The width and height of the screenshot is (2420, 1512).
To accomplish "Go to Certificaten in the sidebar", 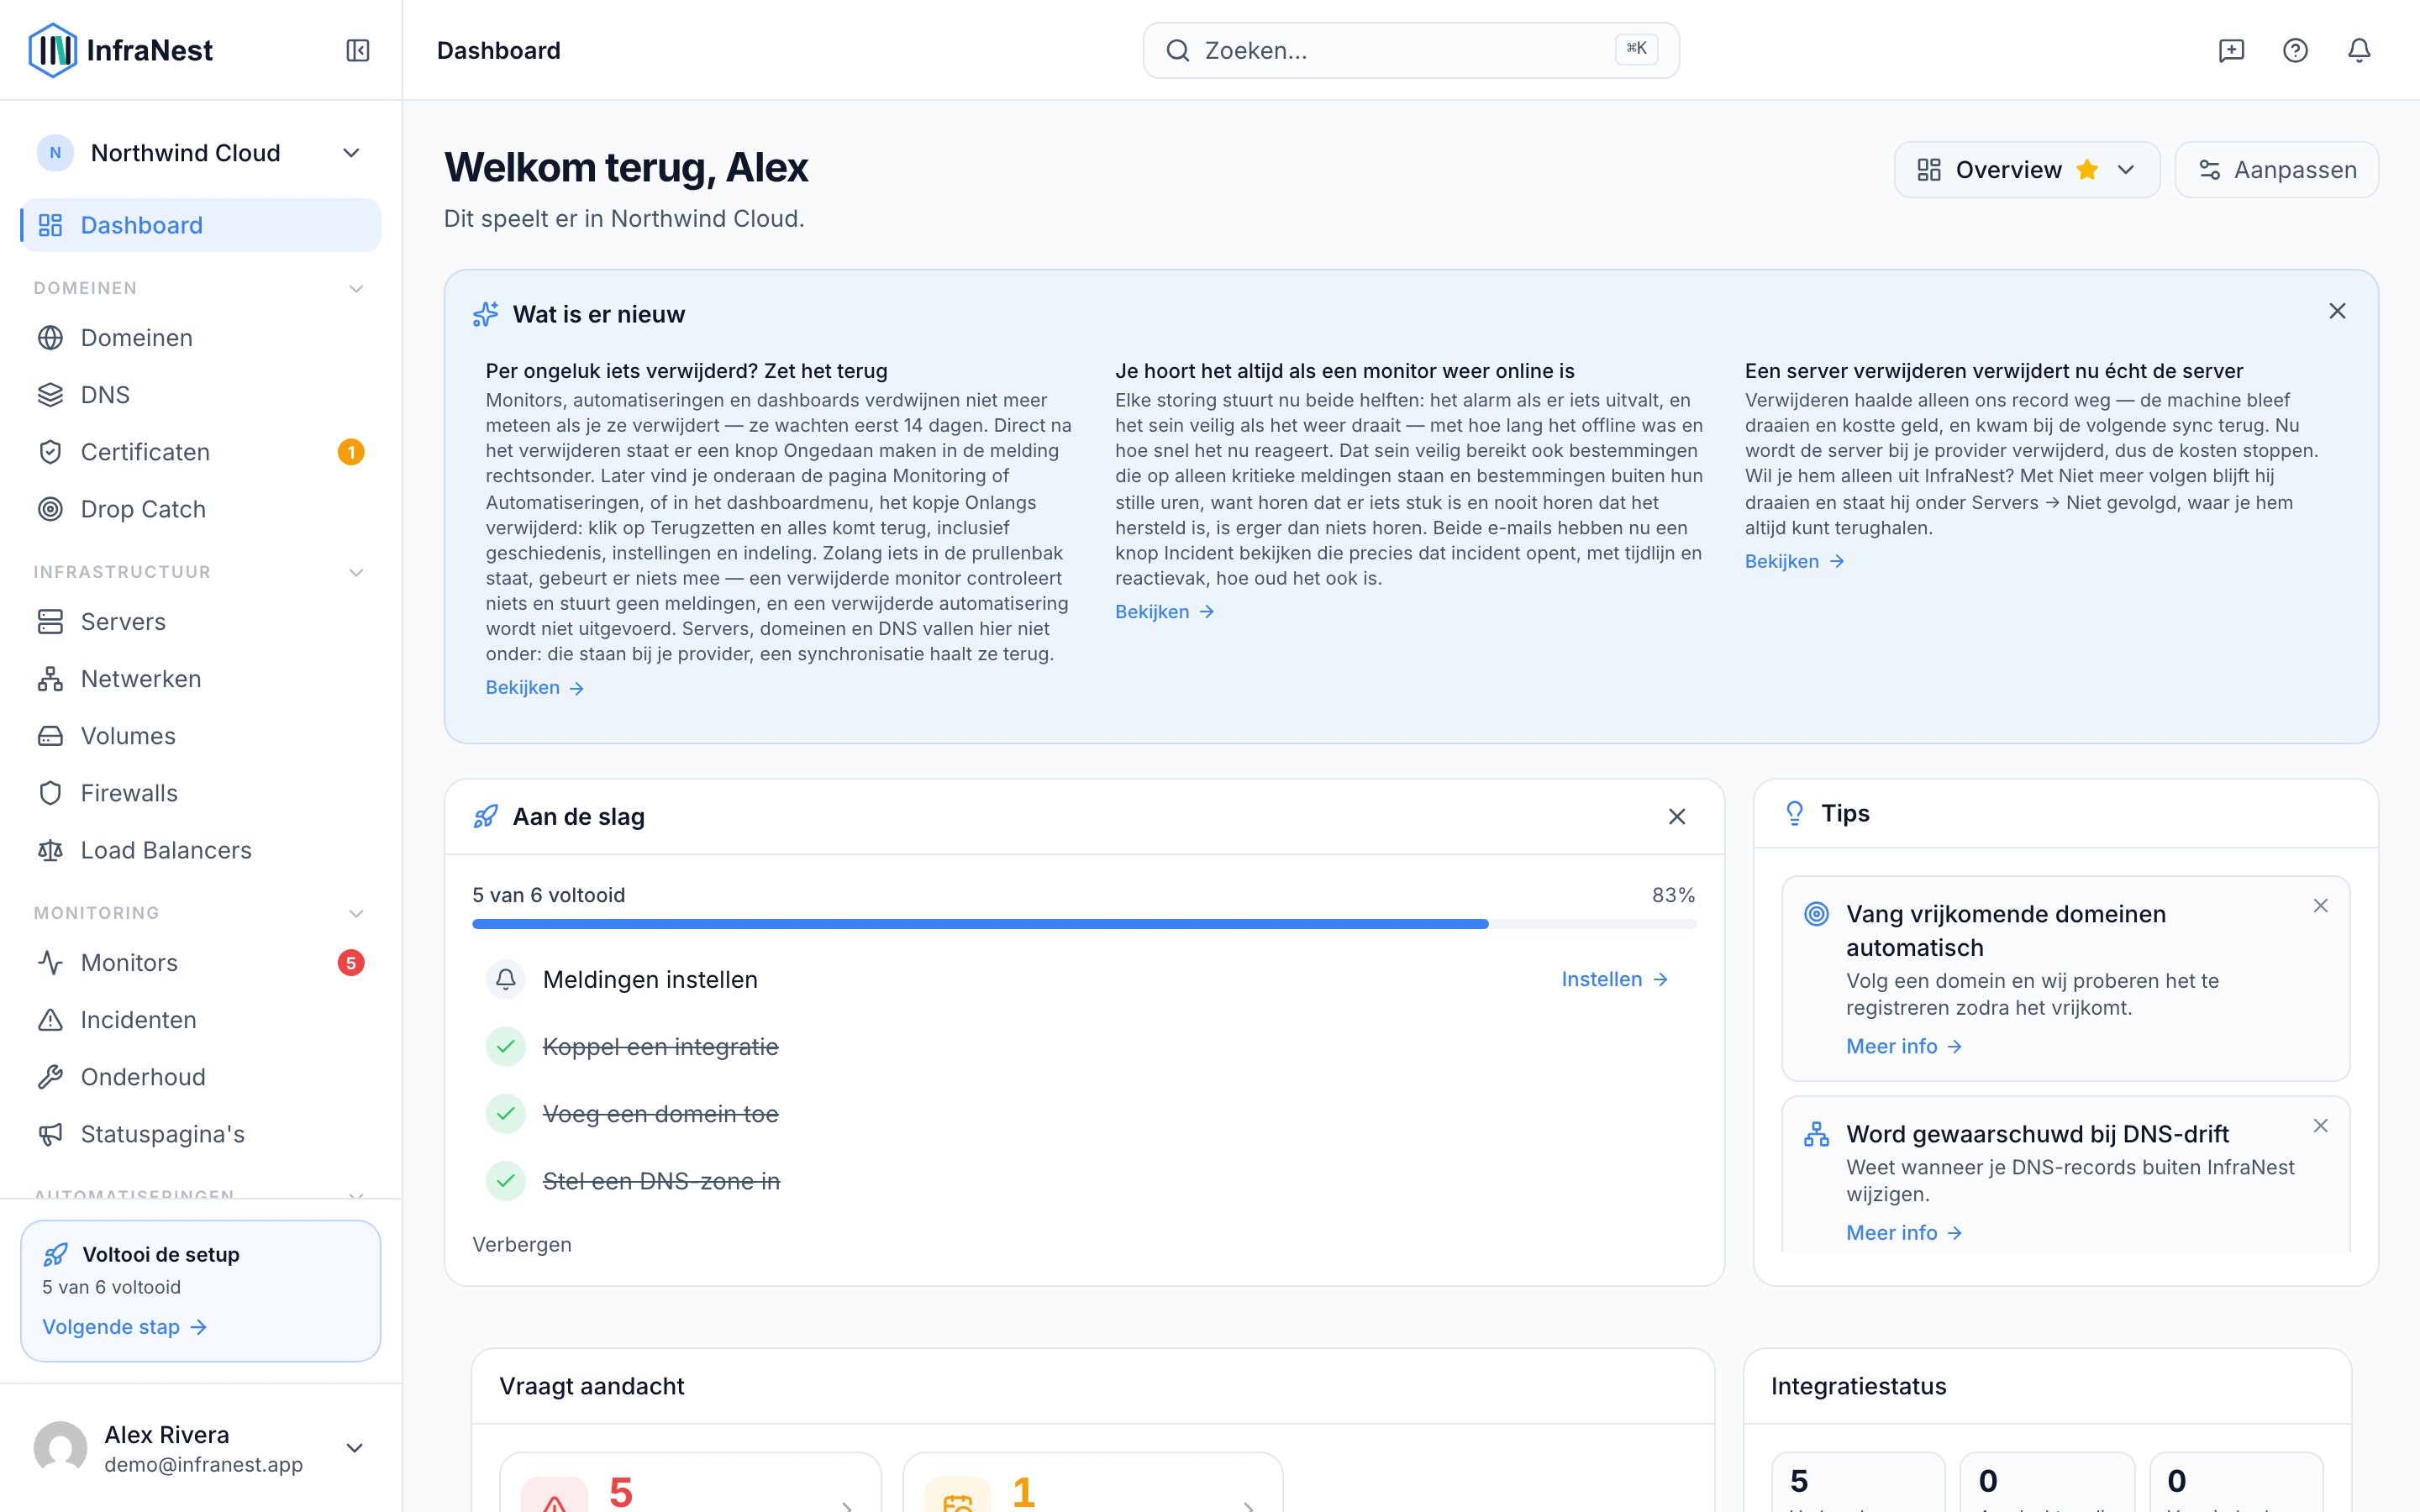I will [x=200, y=452].
